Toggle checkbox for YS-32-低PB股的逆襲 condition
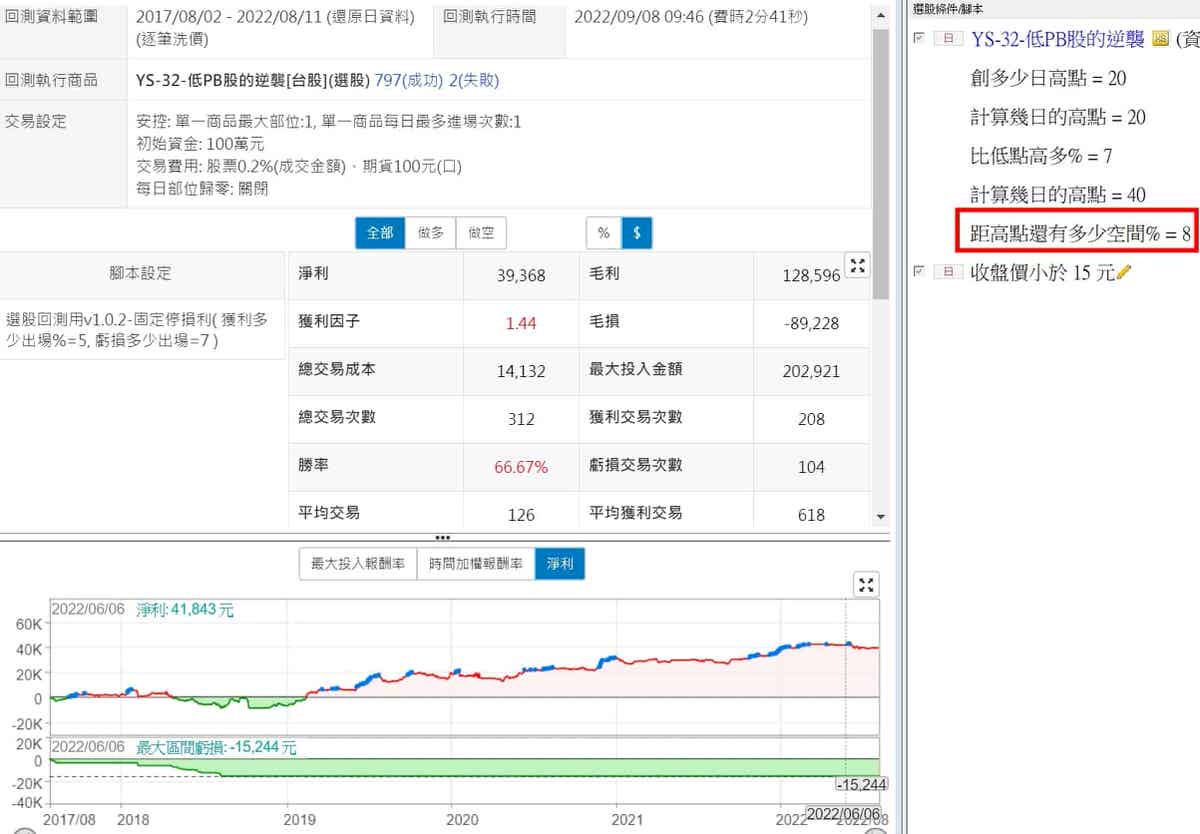Image resolution: width=1200 pixels, height=834 pixels. pyautogui.click(x=918, y=39)
